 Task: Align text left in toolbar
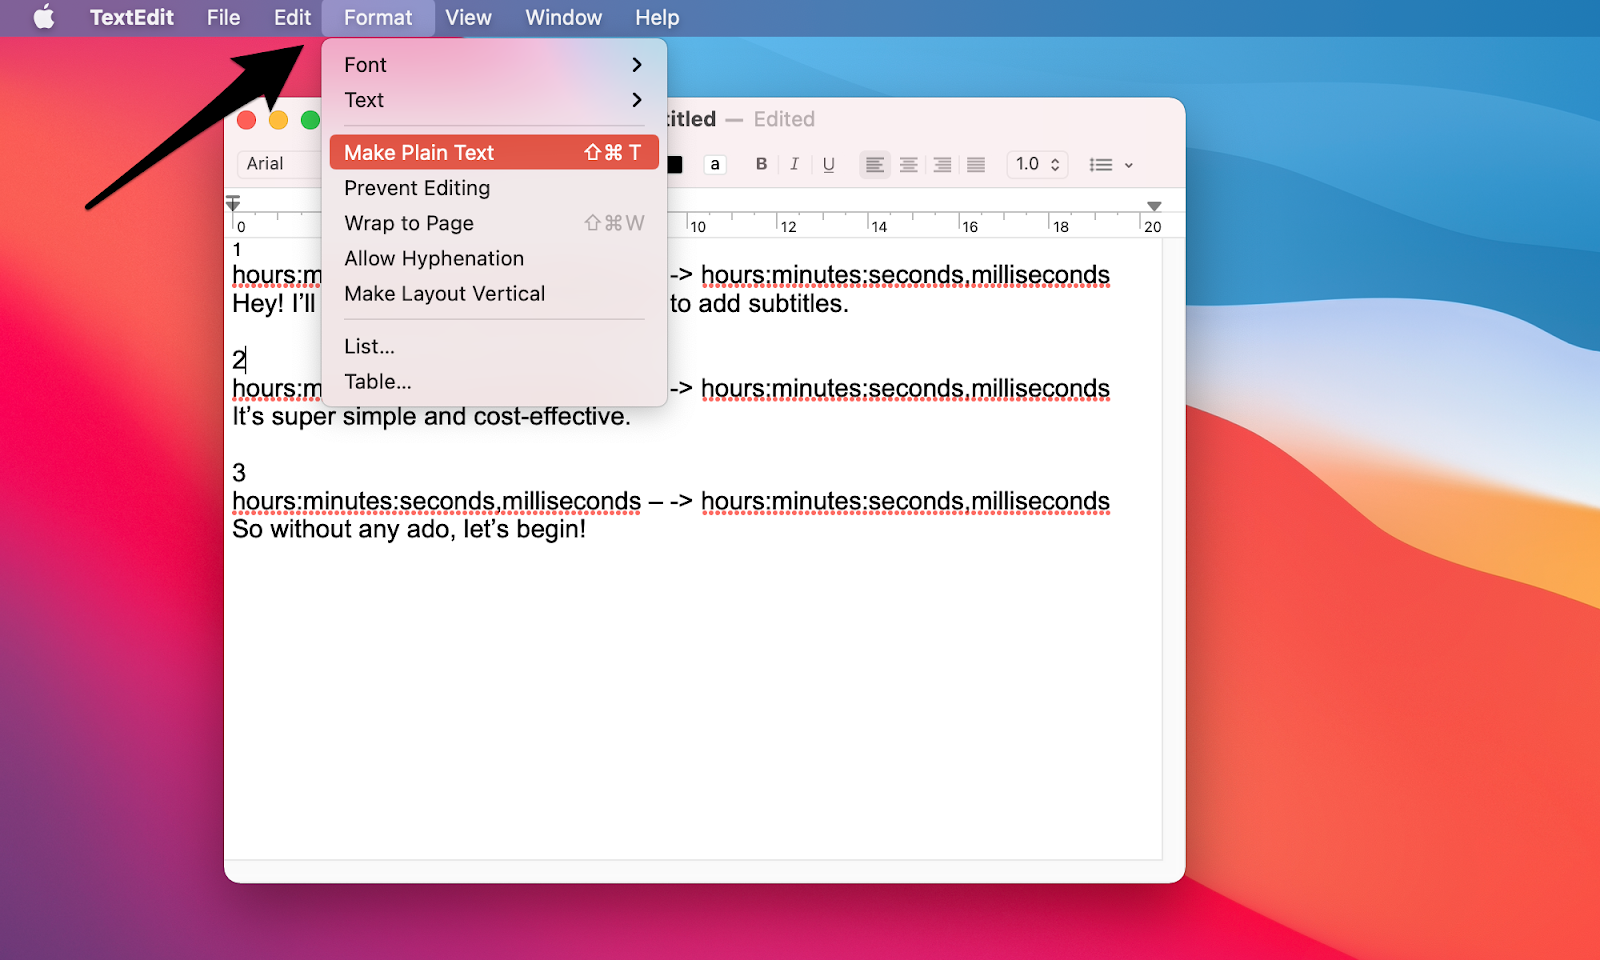(x=875, y=165)
